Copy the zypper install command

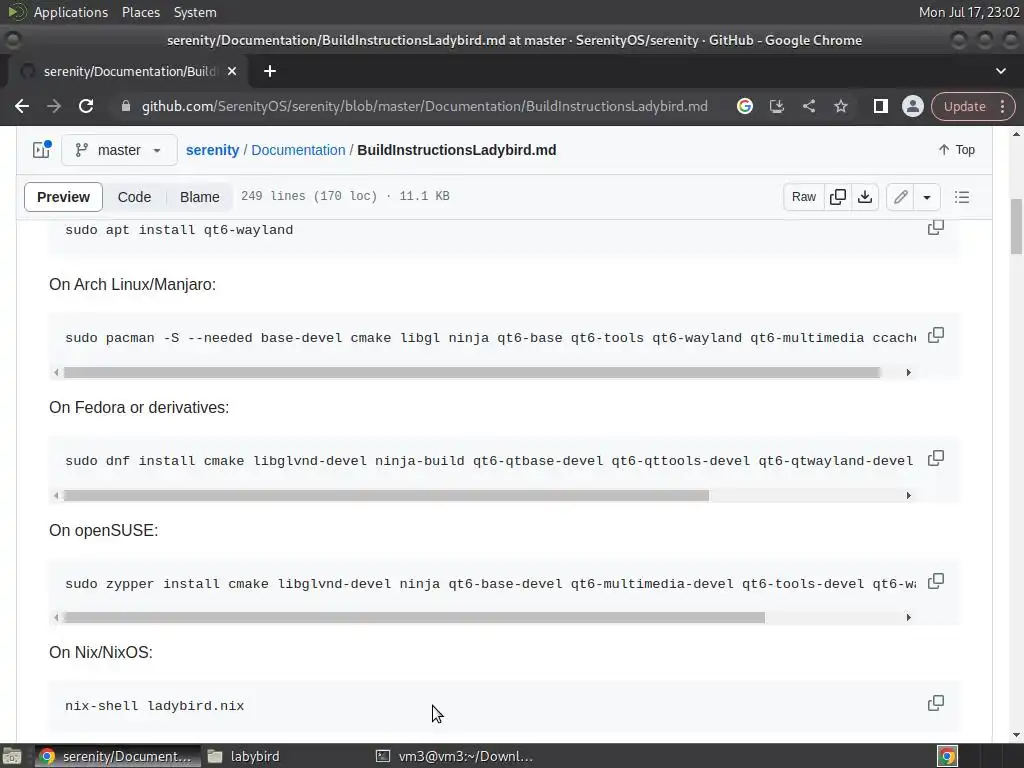tap(936, 581)
